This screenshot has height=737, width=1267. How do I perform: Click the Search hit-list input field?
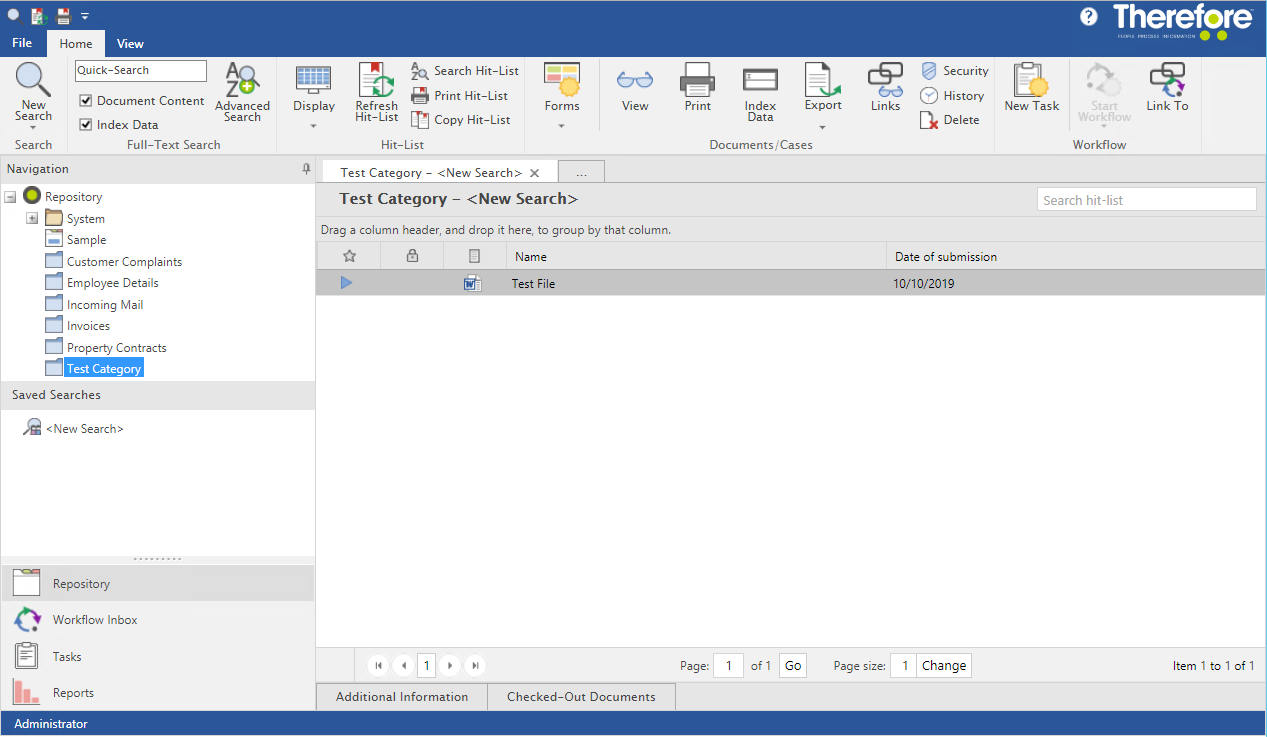pos(1145,198)
